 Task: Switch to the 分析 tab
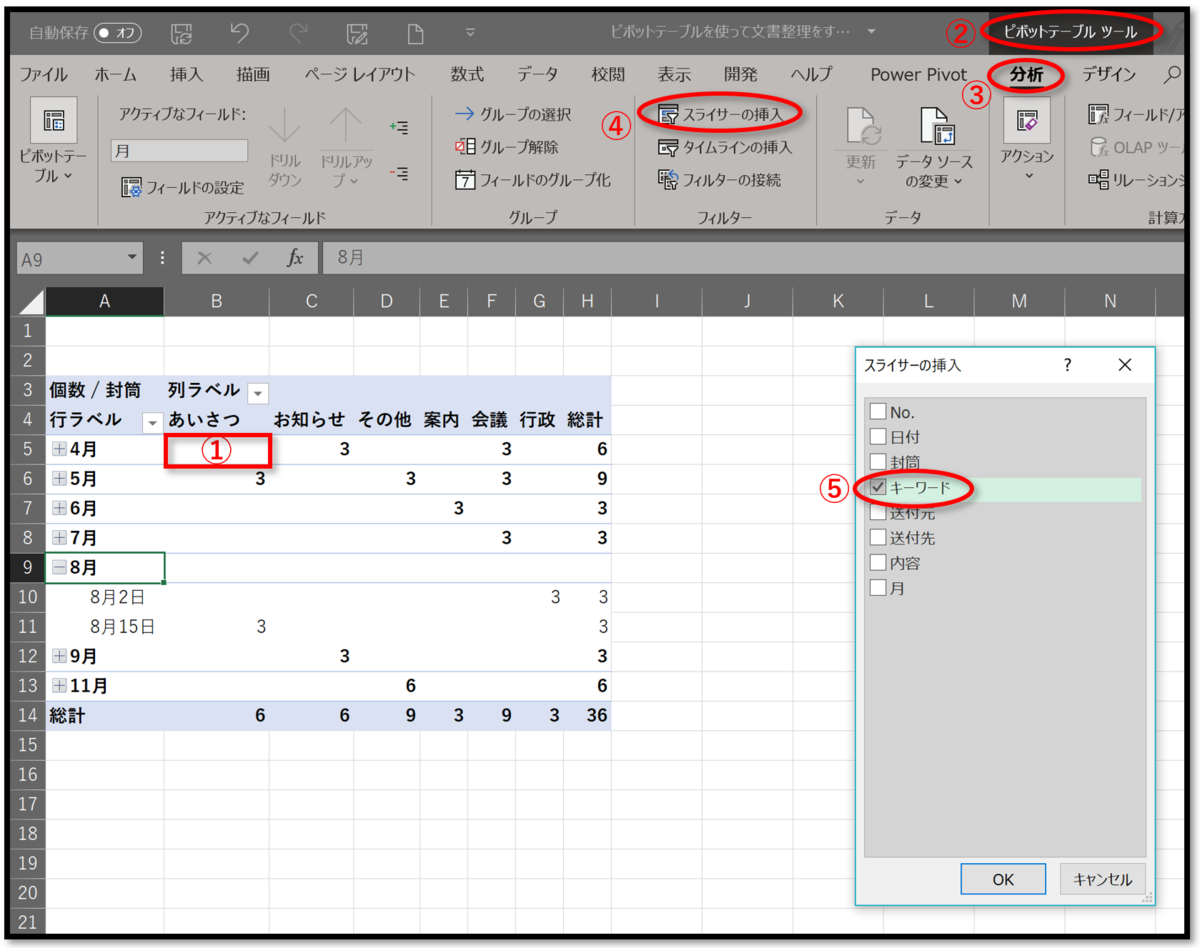pos(1026,74)
